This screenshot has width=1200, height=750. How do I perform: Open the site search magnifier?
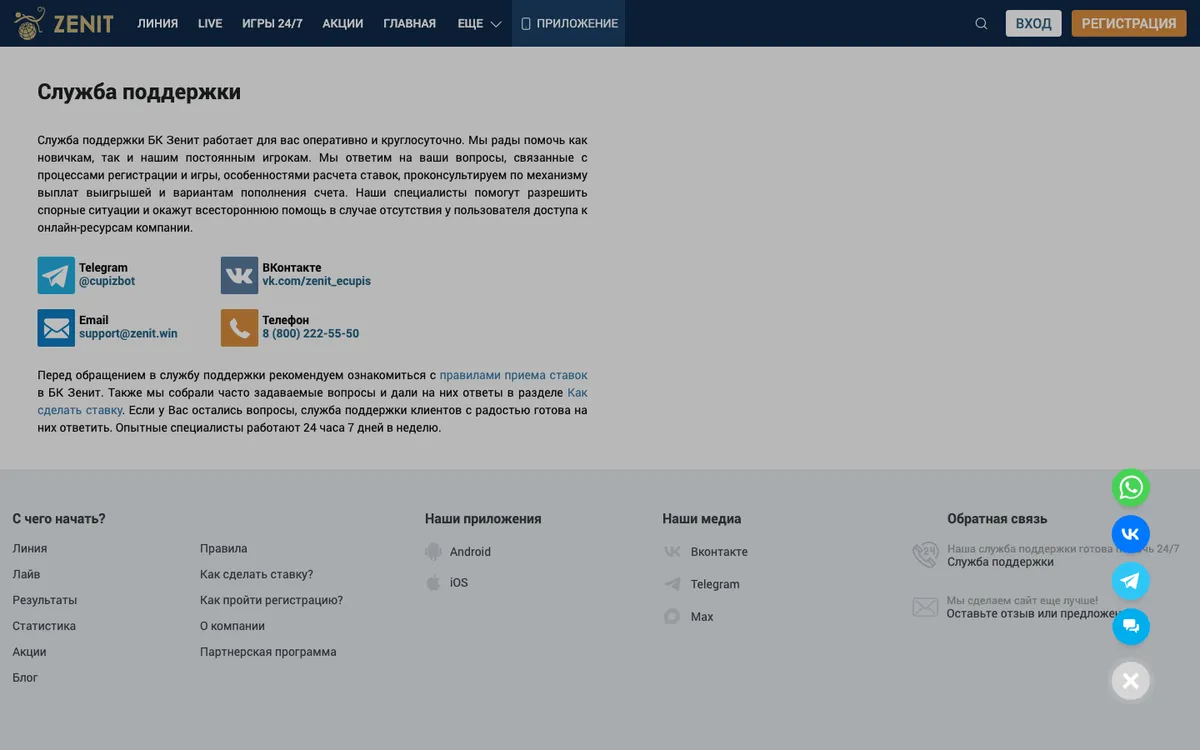click(981, 24)
